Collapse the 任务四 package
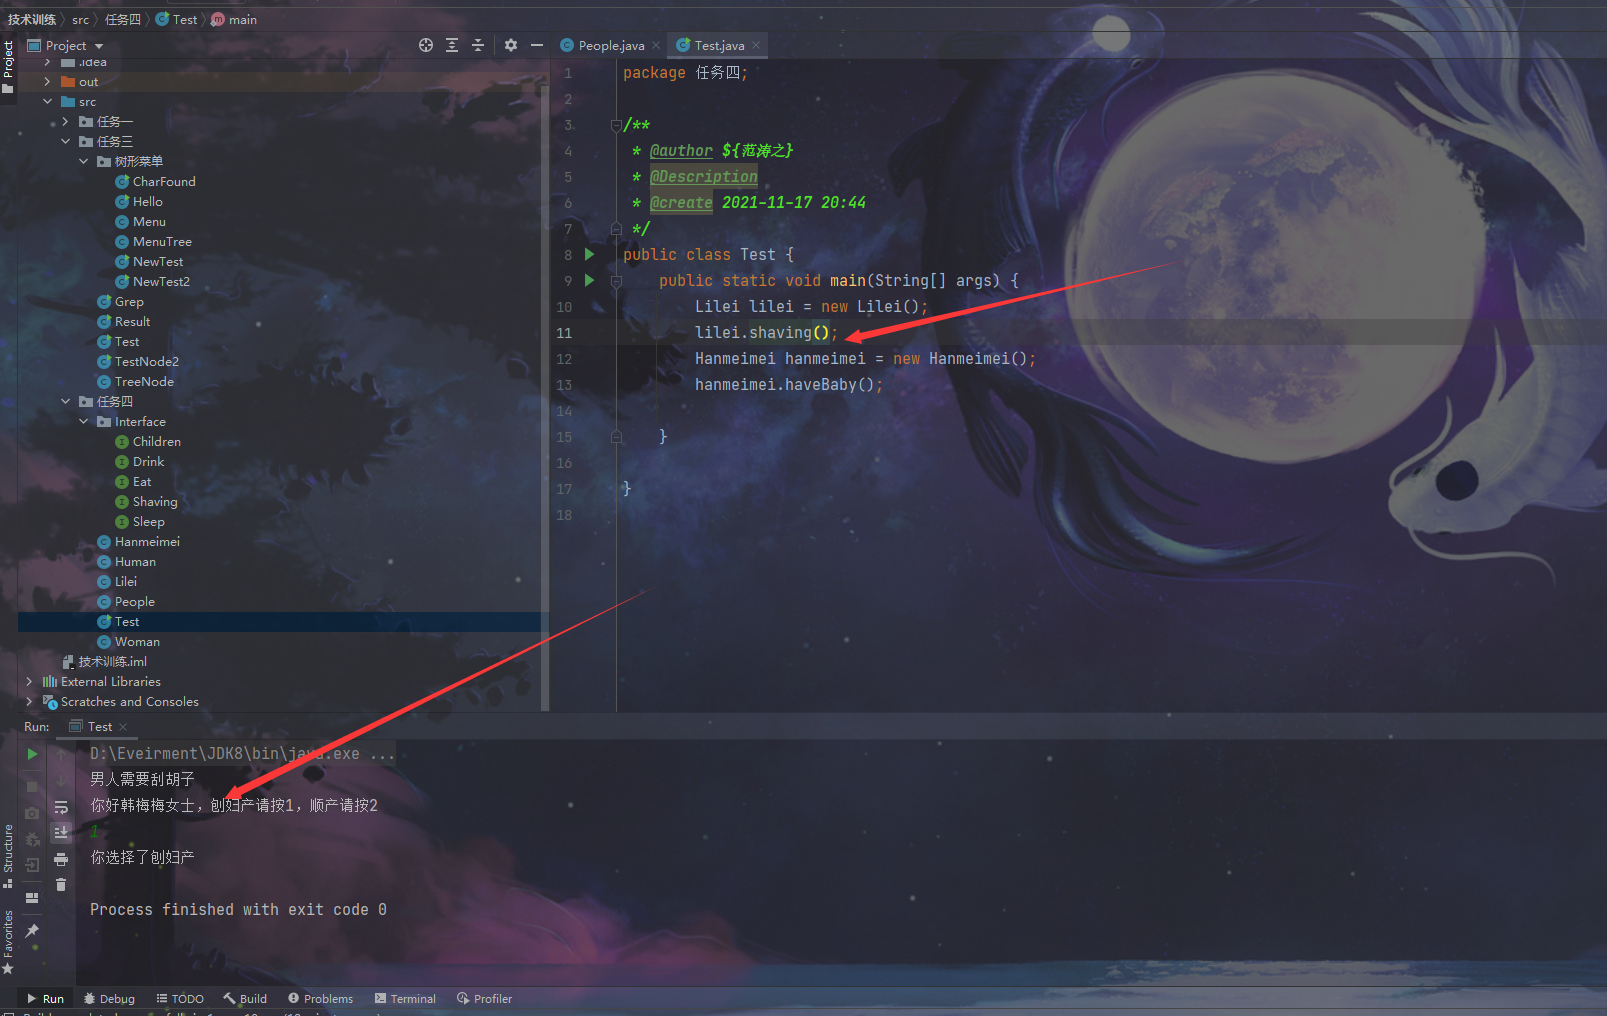 (65, 402)
